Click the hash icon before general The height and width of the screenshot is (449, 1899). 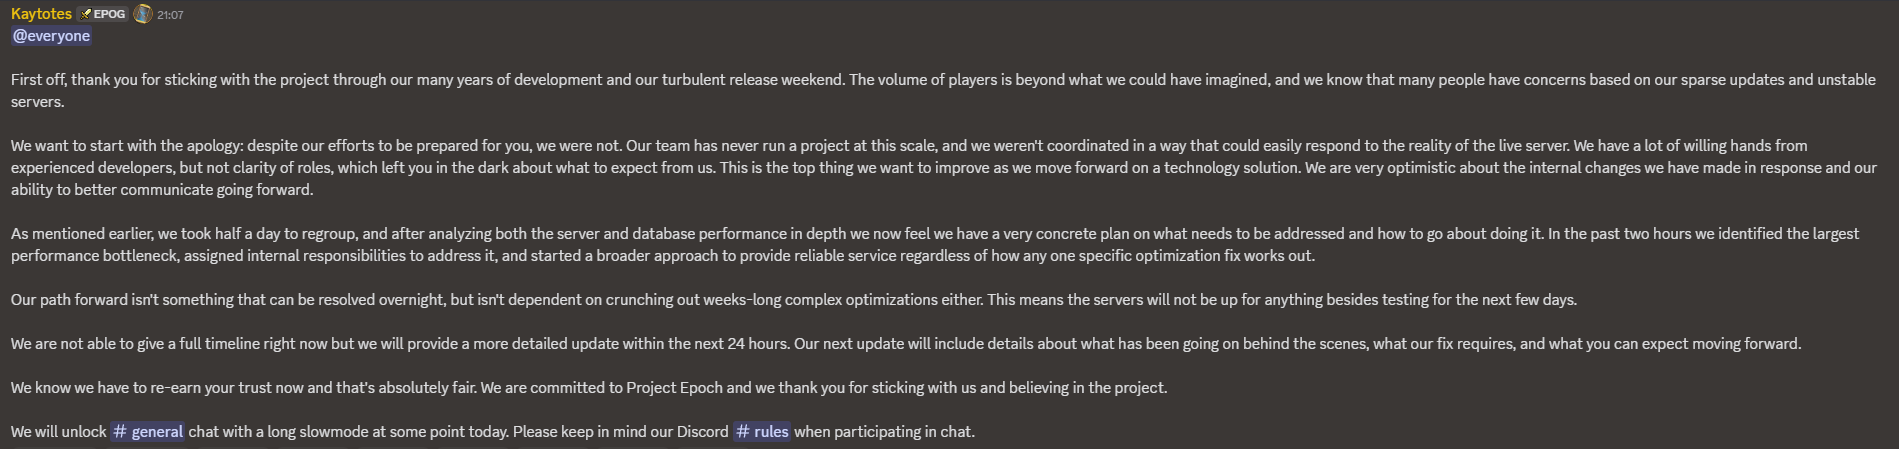[x=120, y=432]
